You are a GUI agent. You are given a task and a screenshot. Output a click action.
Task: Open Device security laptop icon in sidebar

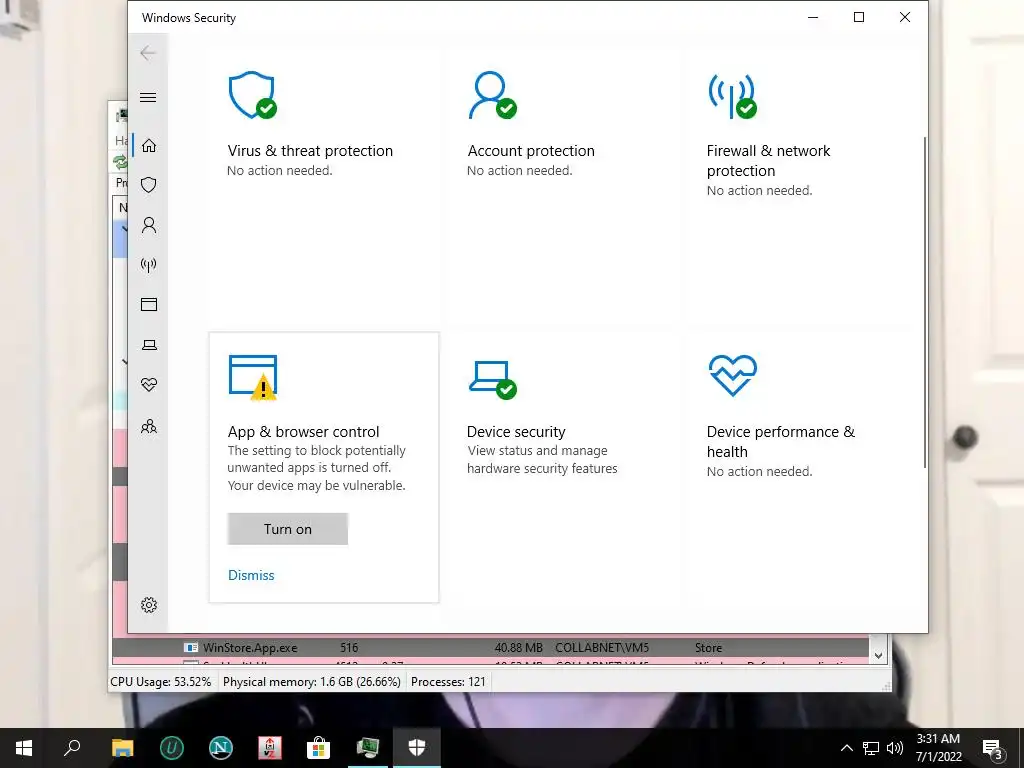tap(149, 345)
